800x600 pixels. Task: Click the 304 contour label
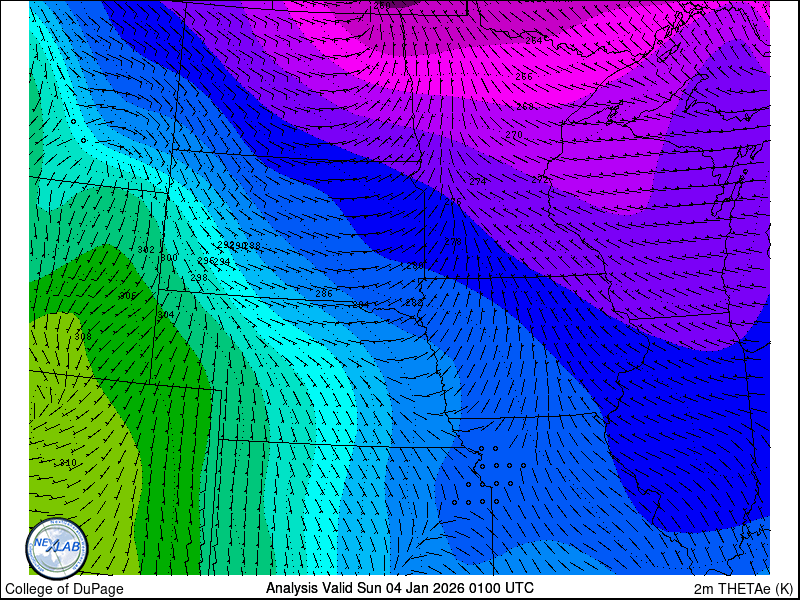166,315
